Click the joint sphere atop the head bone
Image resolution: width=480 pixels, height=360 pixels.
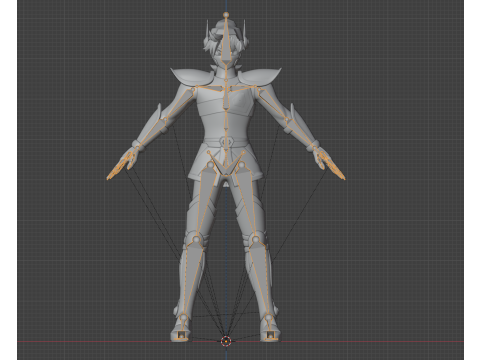[226, 15]
